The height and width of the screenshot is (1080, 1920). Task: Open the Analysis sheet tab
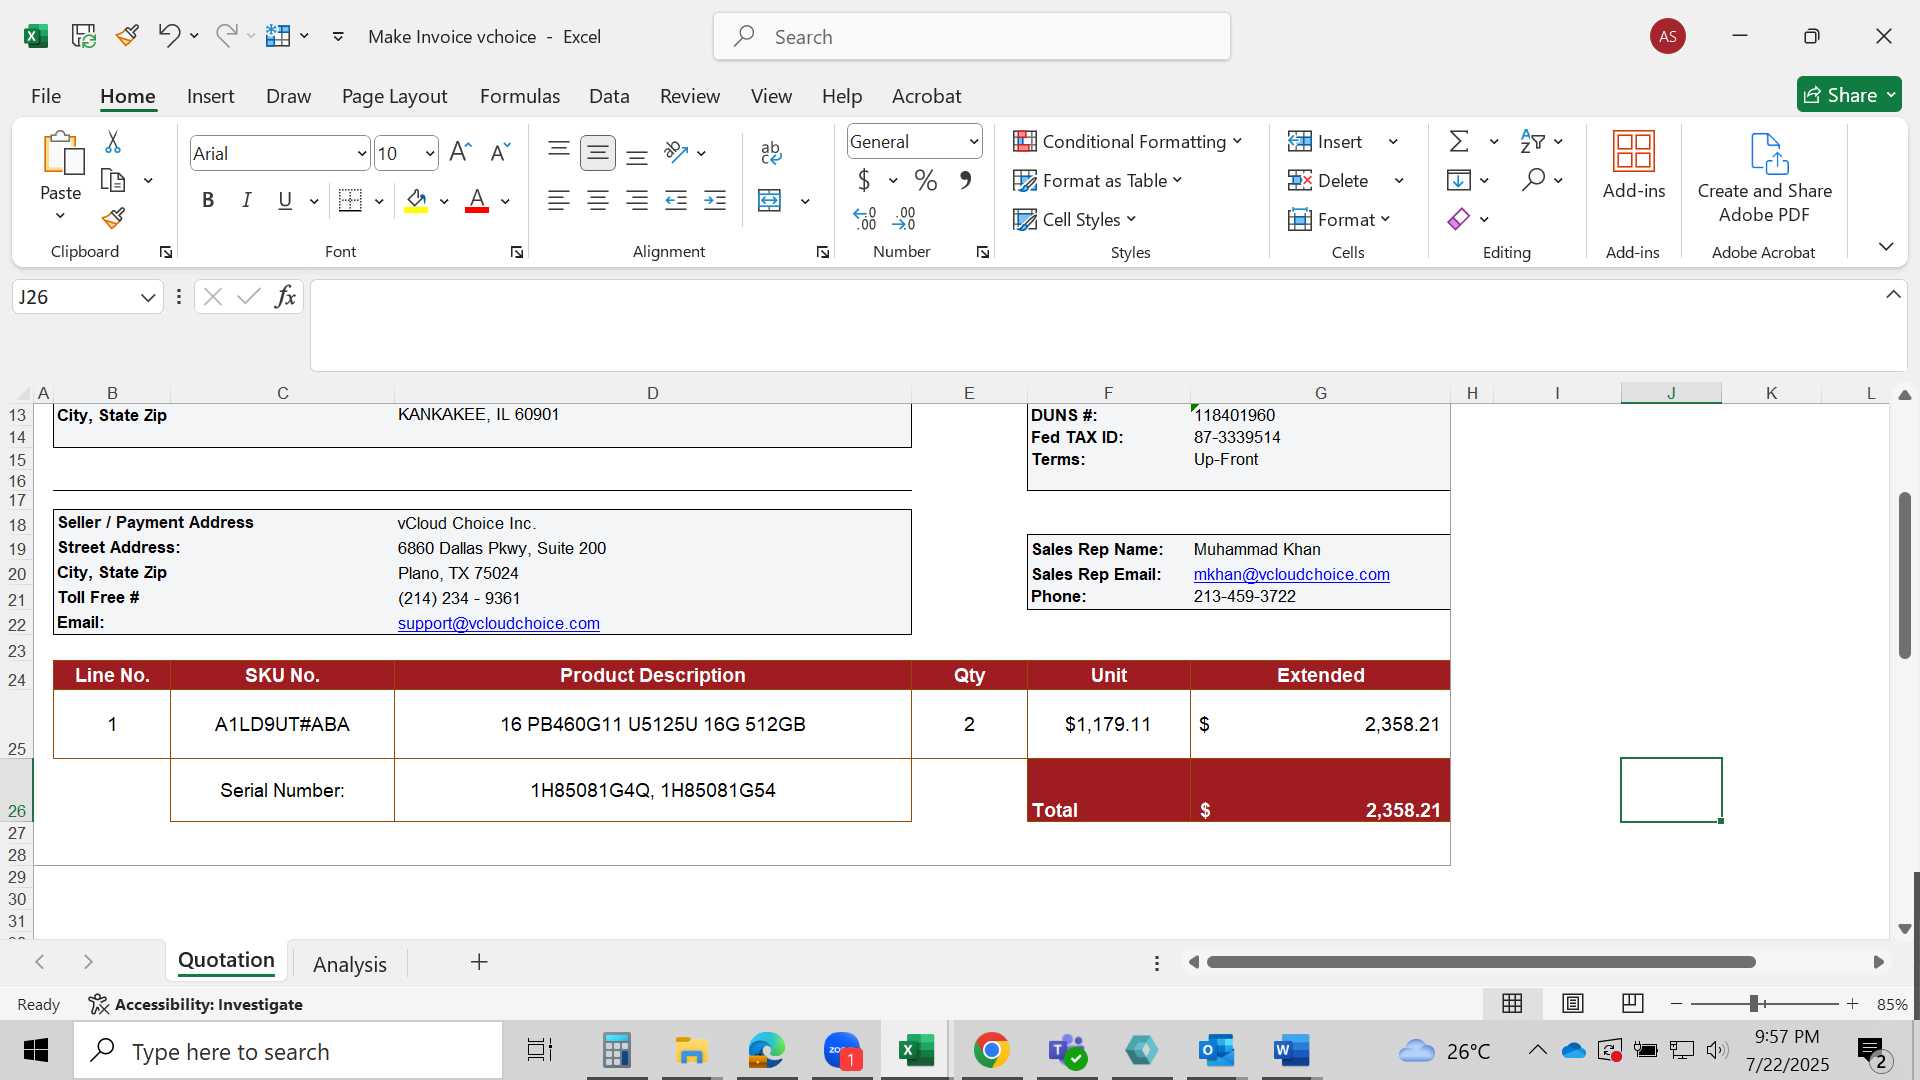(x=350, y=964)
